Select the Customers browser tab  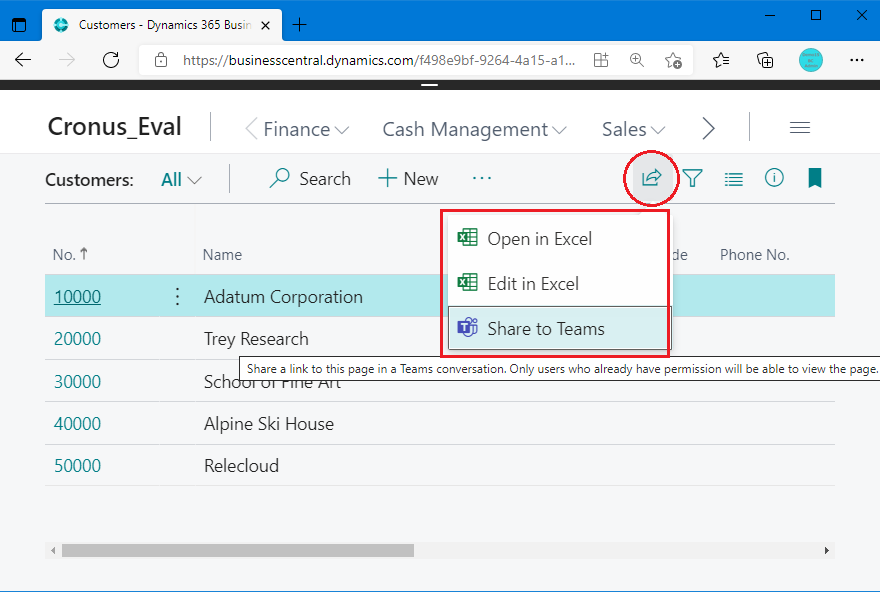(162, 25)
